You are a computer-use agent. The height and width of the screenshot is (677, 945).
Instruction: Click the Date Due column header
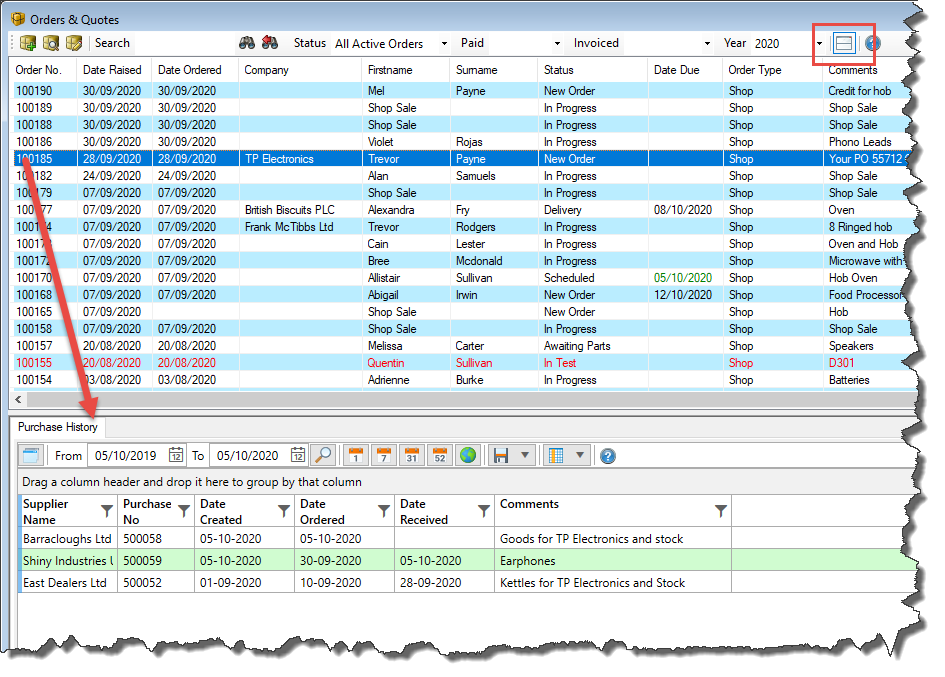coord(679,70)
